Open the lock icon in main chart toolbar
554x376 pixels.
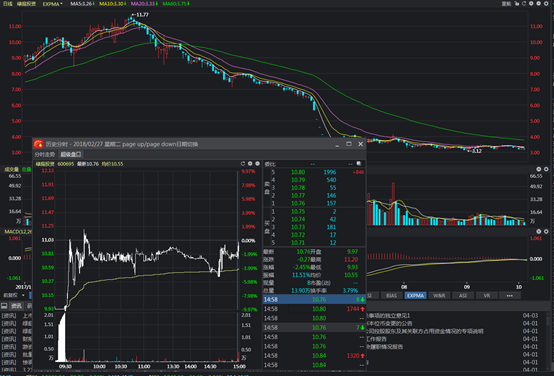click(517, 4)
